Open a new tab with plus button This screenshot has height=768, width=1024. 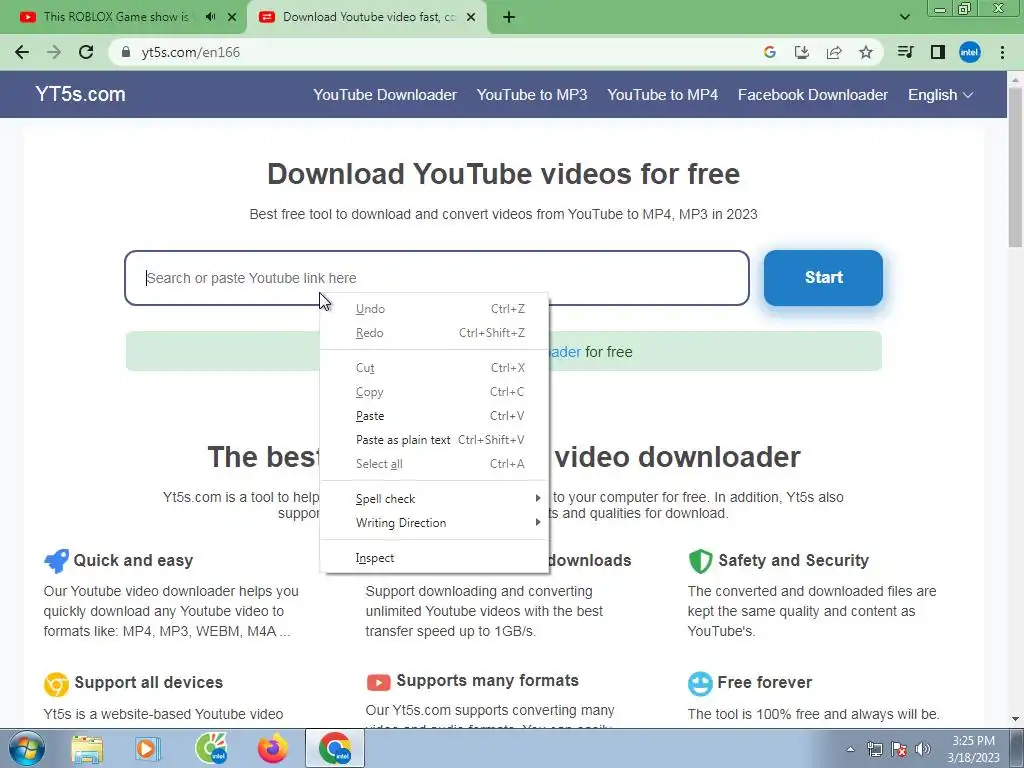(x=509, y=17)
